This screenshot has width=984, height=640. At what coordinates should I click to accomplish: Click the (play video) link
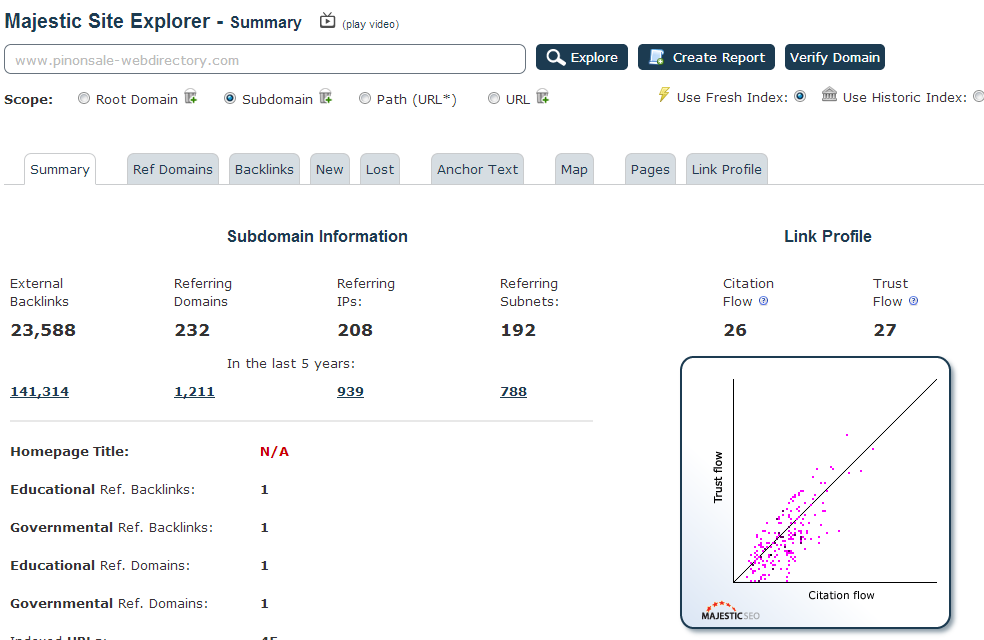(x=370, y=24)
